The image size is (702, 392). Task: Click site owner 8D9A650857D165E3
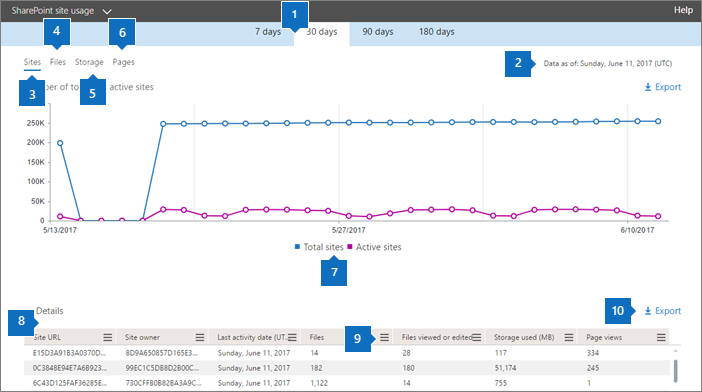161,353
